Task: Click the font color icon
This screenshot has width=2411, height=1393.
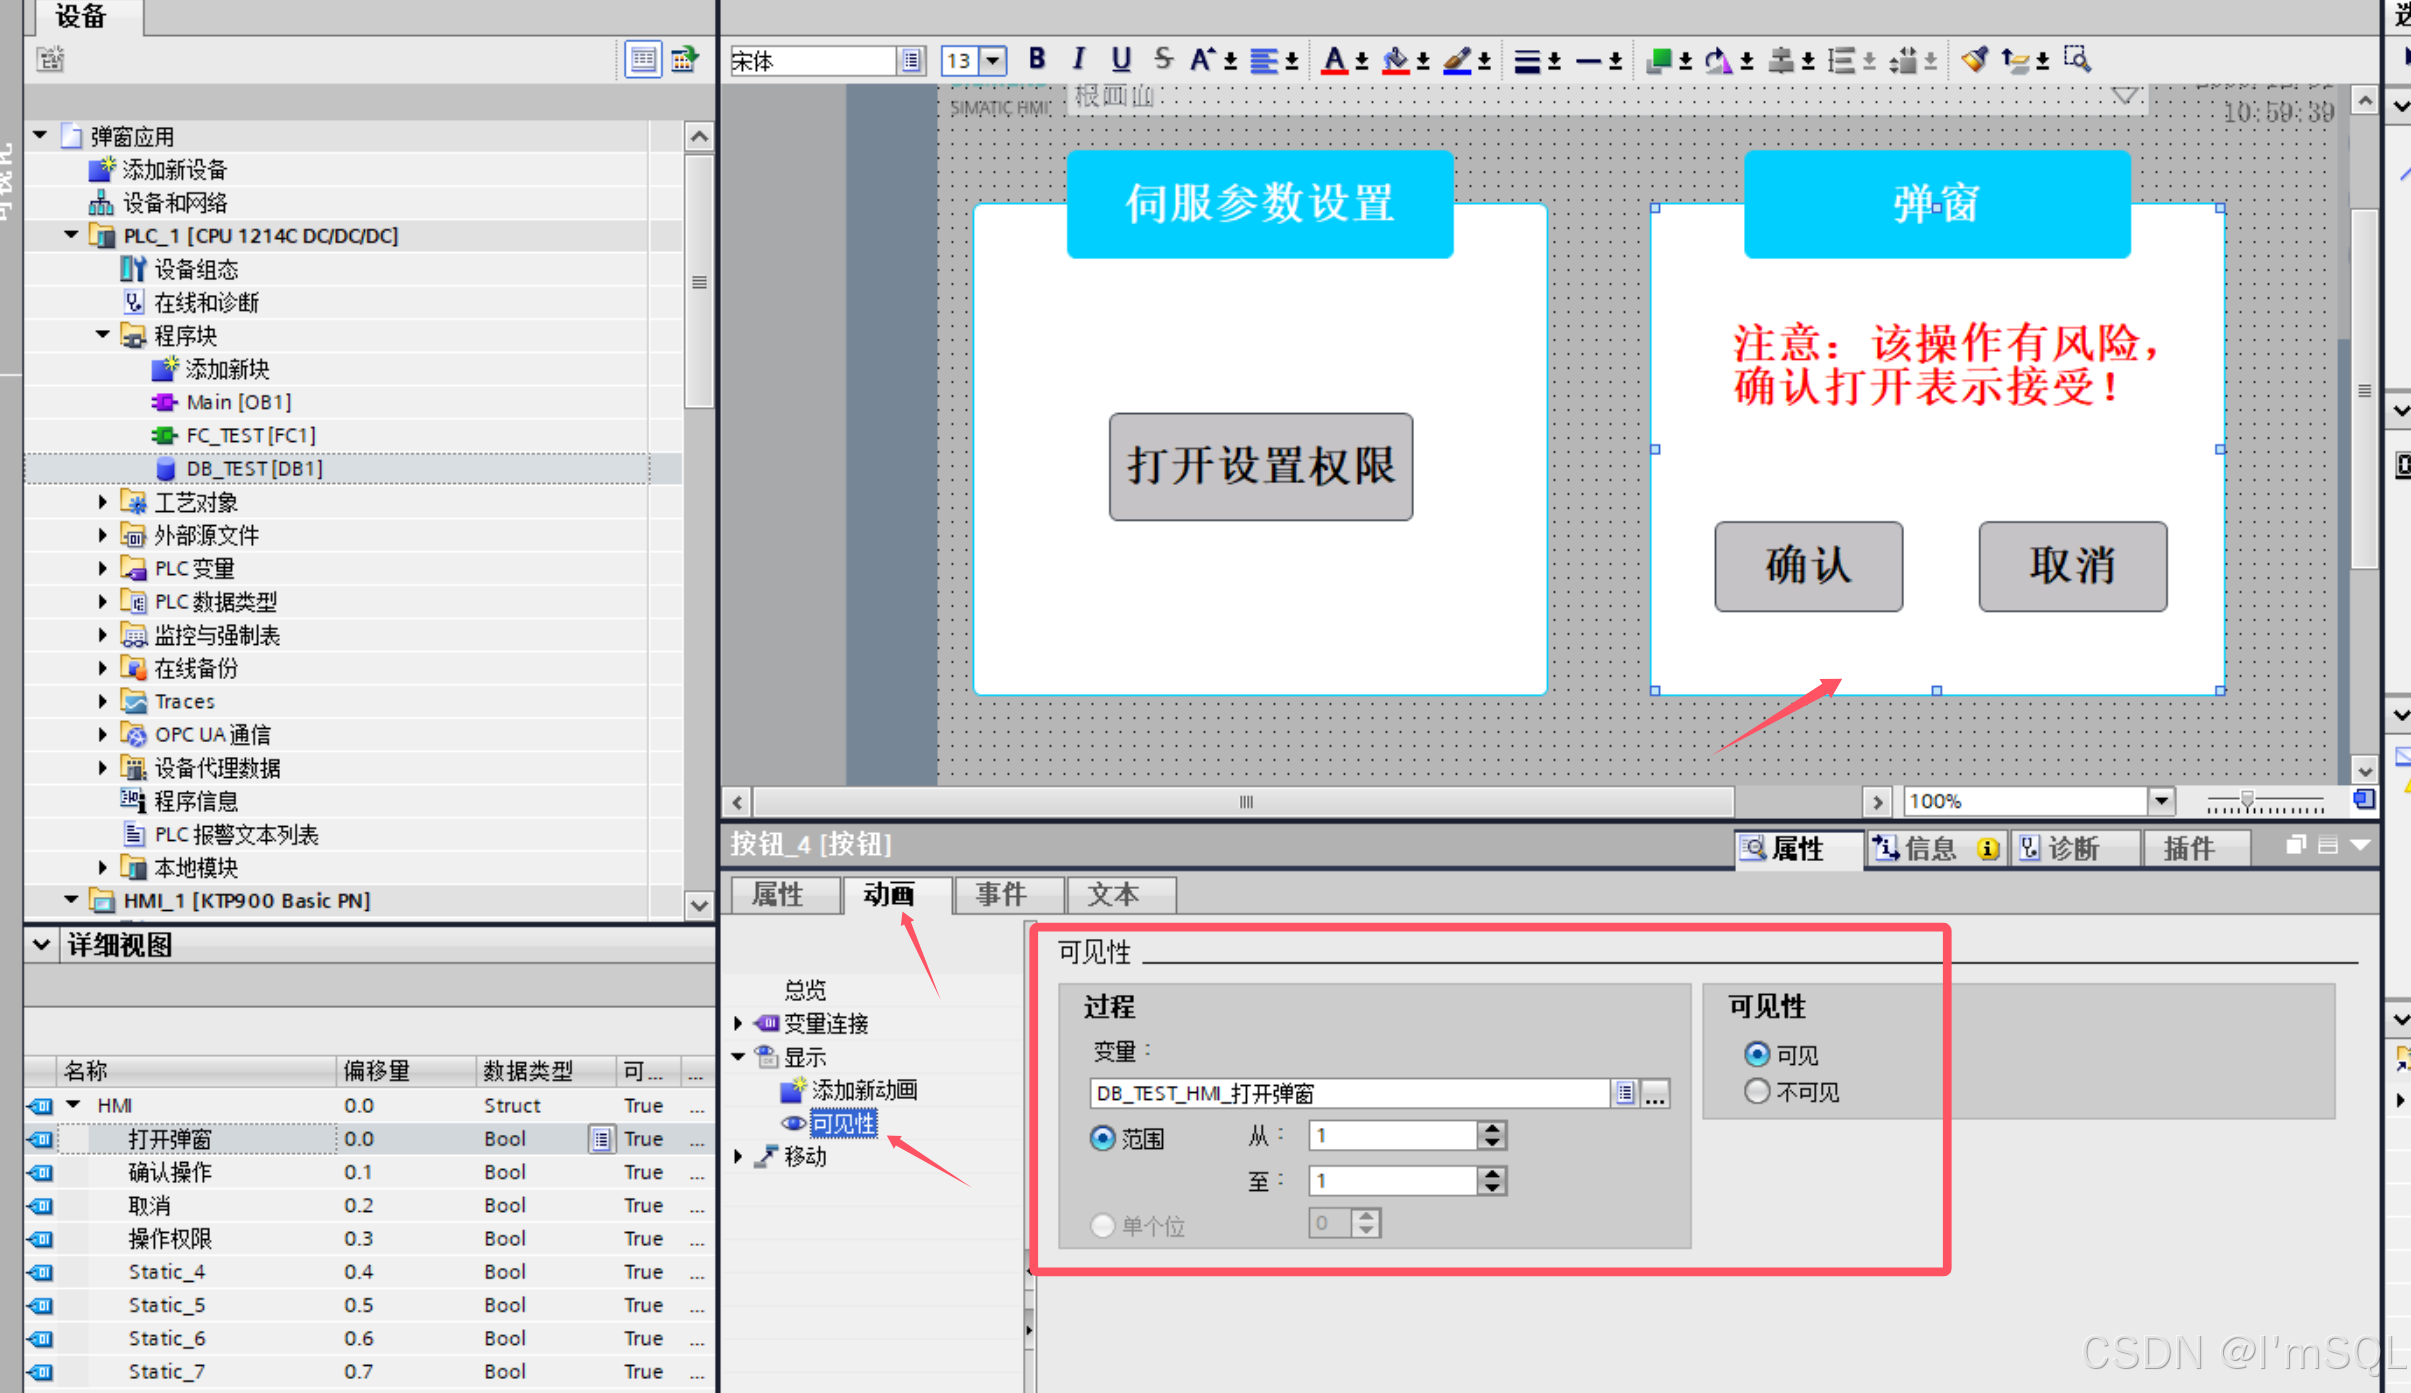Action: 1334,60
